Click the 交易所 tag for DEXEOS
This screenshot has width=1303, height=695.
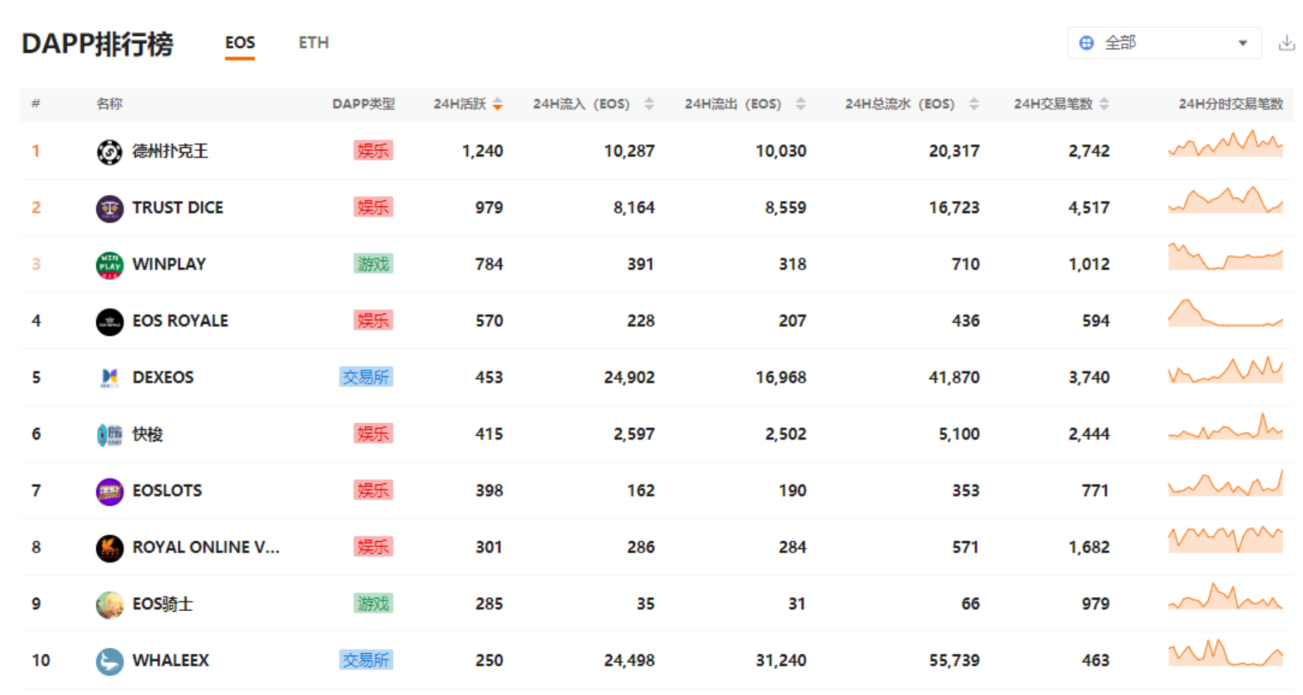(x=366, y=377)
